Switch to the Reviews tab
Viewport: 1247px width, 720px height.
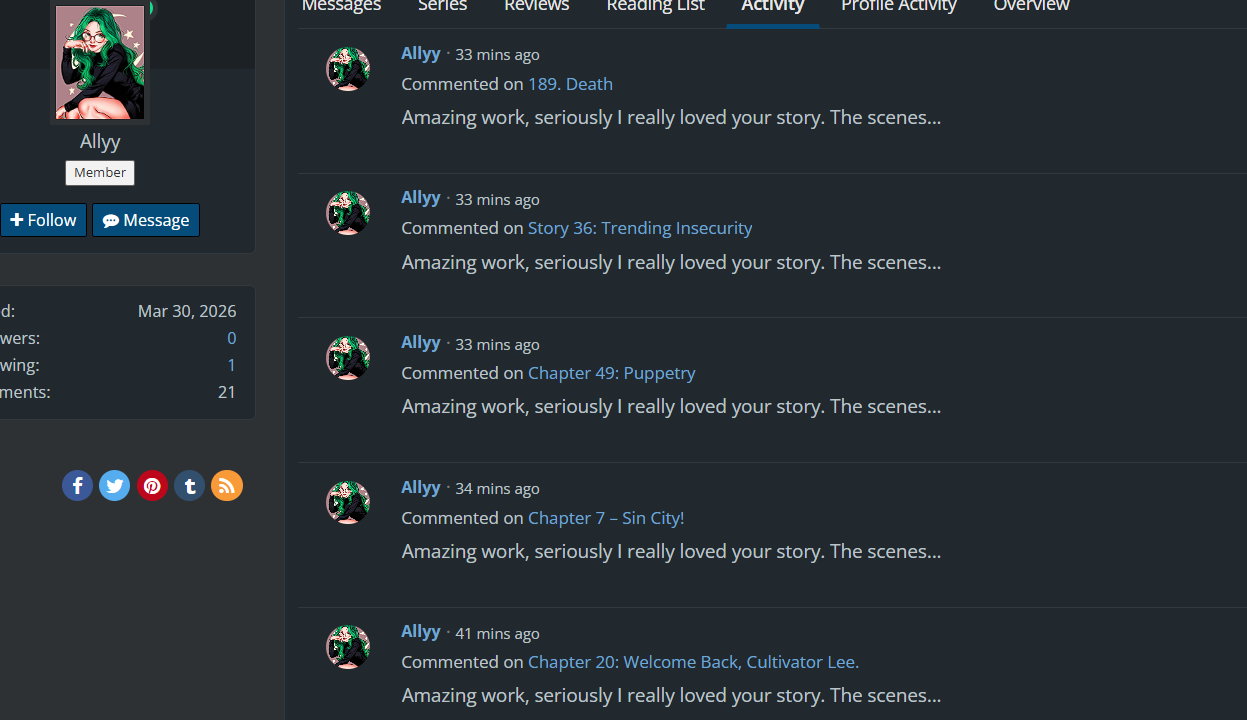pos(537,7)
